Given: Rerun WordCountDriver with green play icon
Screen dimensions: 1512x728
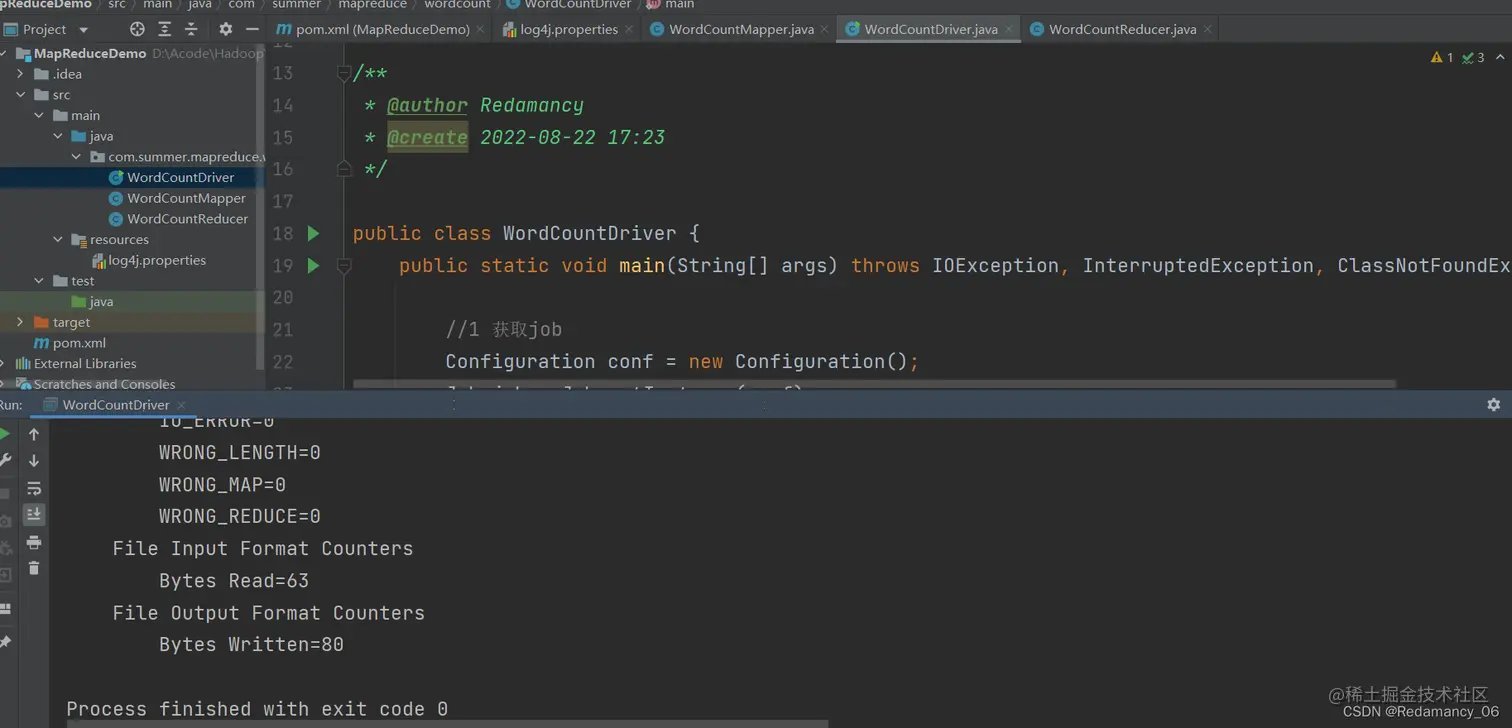Looking at the screenshot, I should pyautogui.click(x=5, y=434).
